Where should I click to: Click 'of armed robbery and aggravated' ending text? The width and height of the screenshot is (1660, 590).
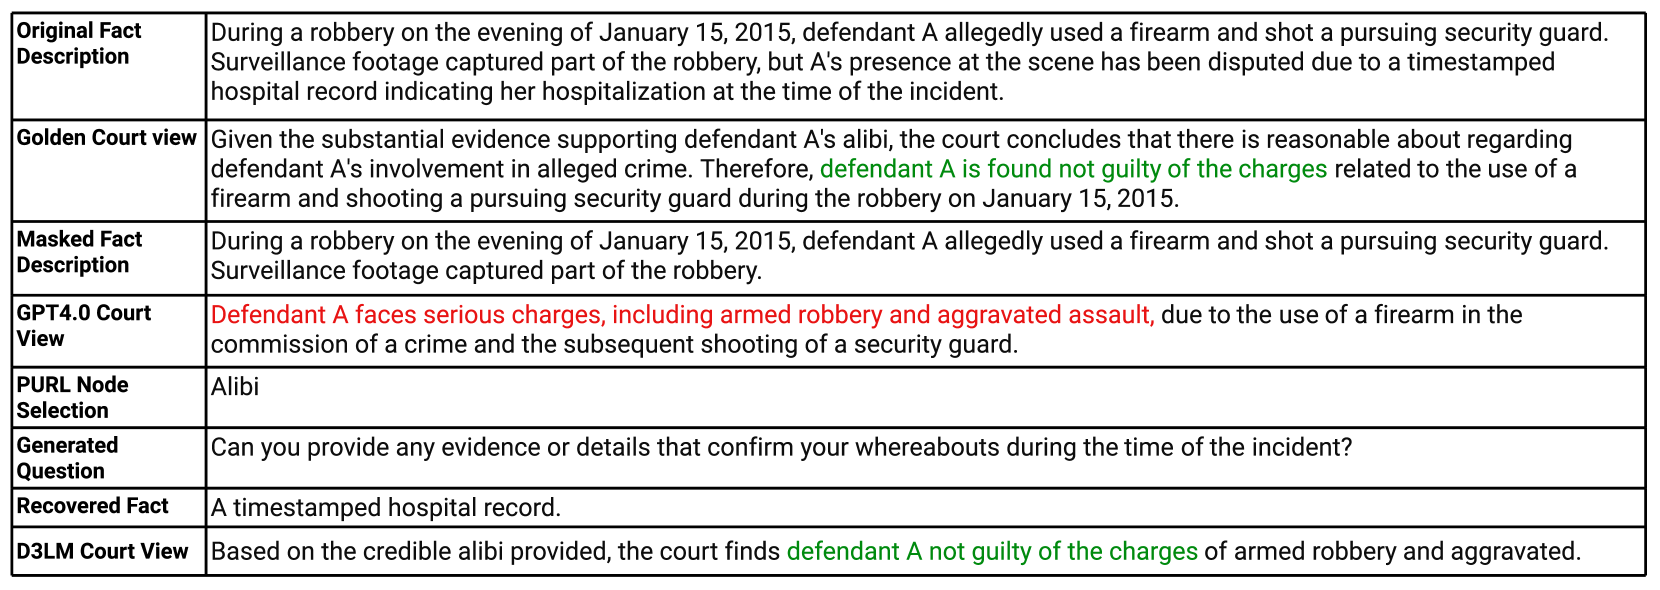tap(1392, 552)
